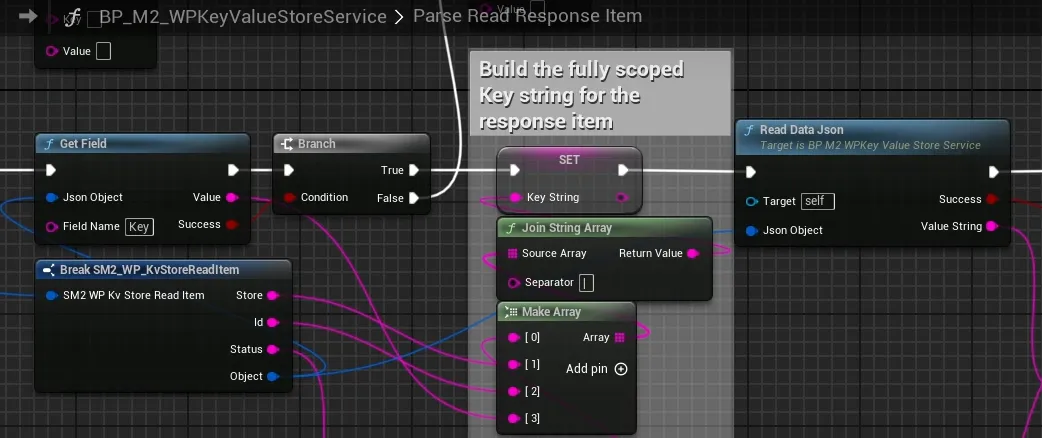
Task: Click the Branch False execution pin
Action: point(413,198)
